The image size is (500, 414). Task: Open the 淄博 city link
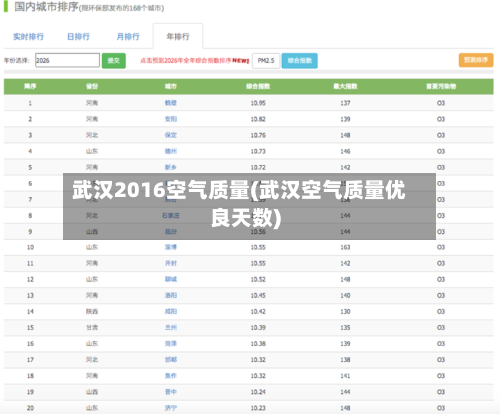[x=171, y=247]
